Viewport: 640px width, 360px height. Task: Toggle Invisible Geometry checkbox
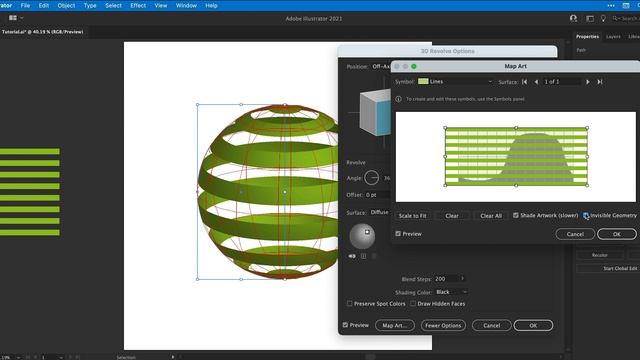coord(586,215)
